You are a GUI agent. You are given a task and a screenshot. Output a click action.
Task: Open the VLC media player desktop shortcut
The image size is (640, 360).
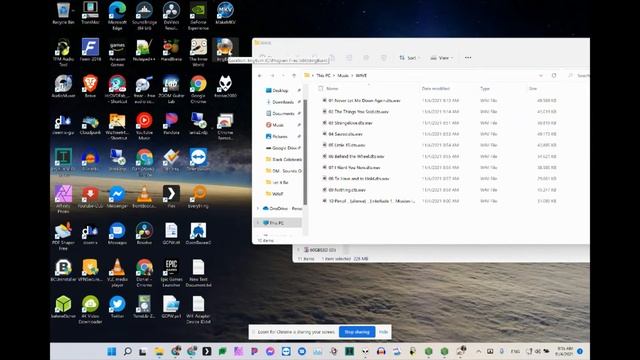pos(117,273)
